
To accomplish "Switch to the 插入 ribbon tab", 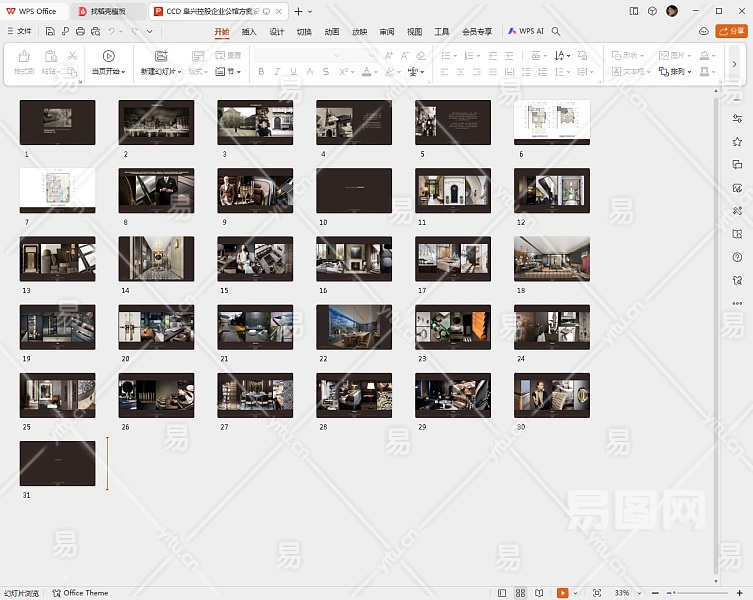I will tap(249, 31).
